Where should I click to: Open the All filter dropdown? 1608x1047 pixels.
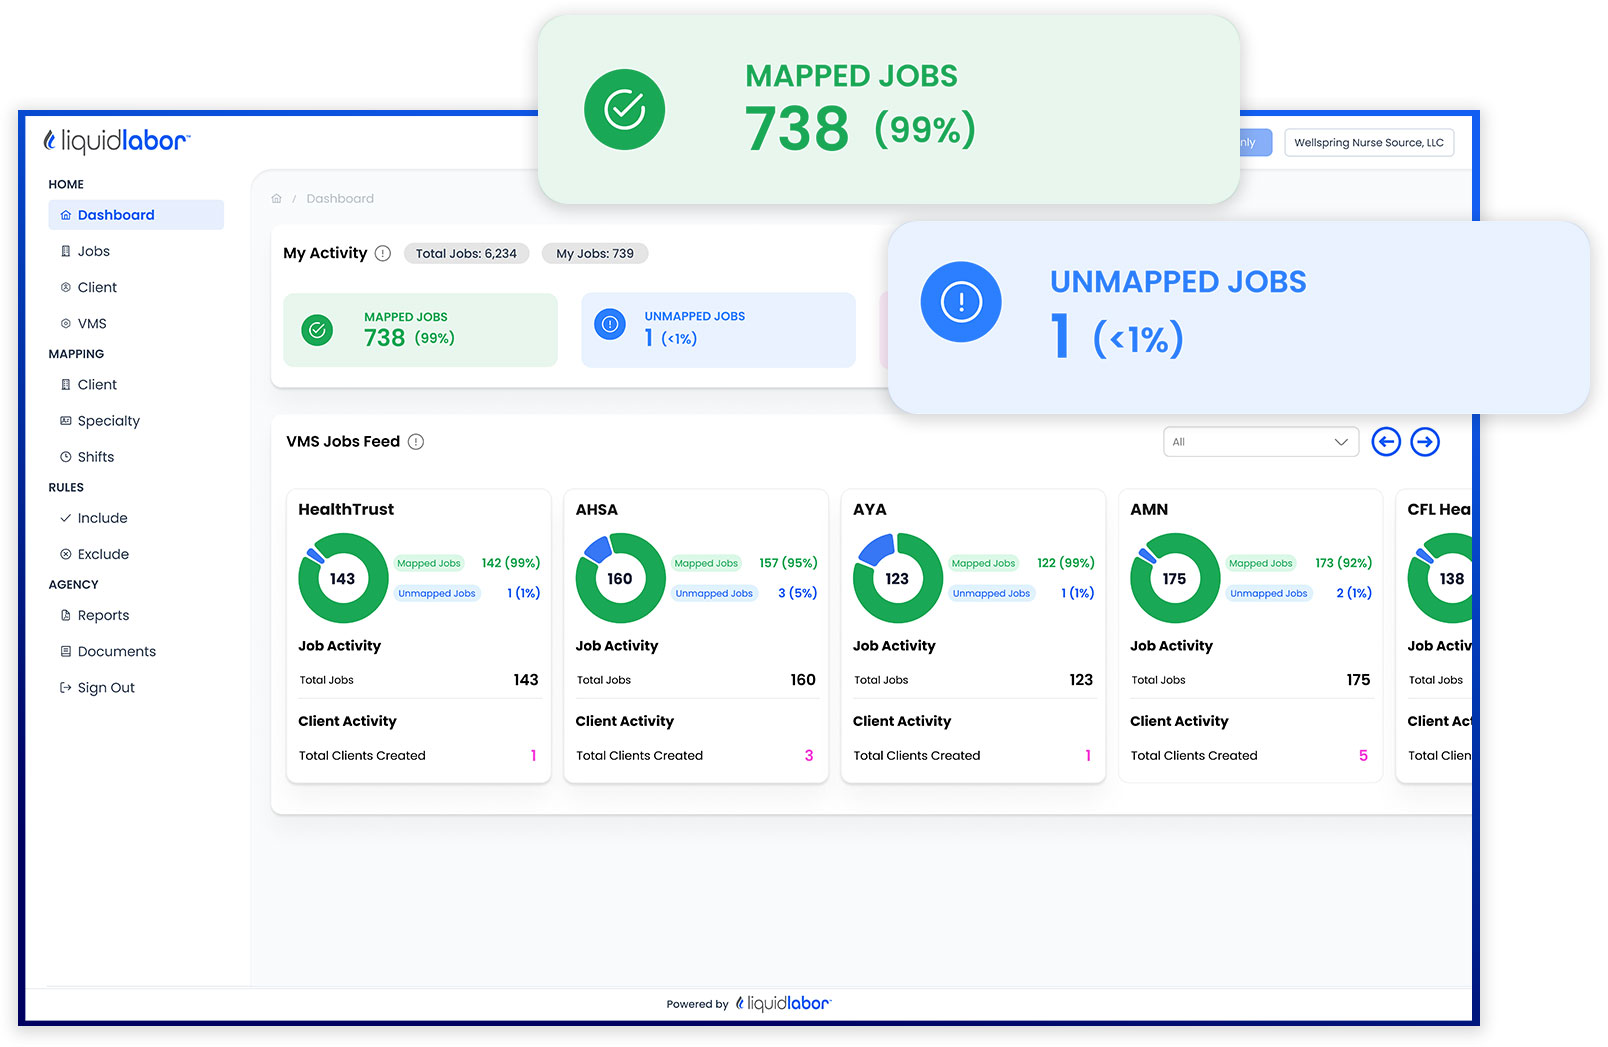pyautogui.click(x=1261, y=441)
